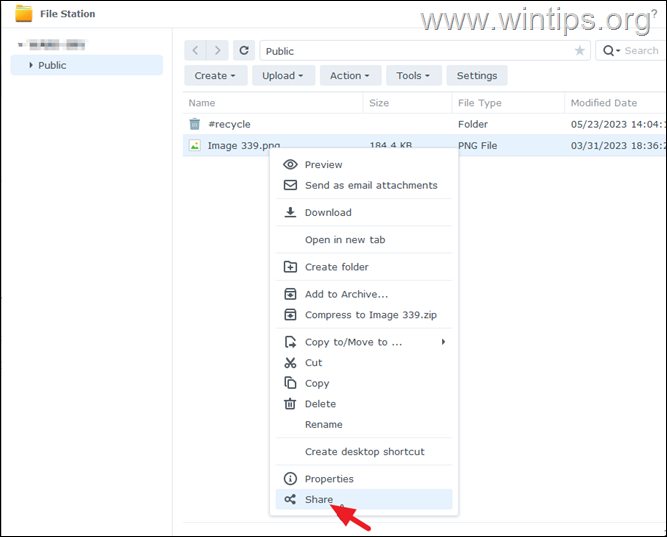The image size is (667, 537).
Task: Click the Add to Archive icon
Action: click(x=290, y=294)
